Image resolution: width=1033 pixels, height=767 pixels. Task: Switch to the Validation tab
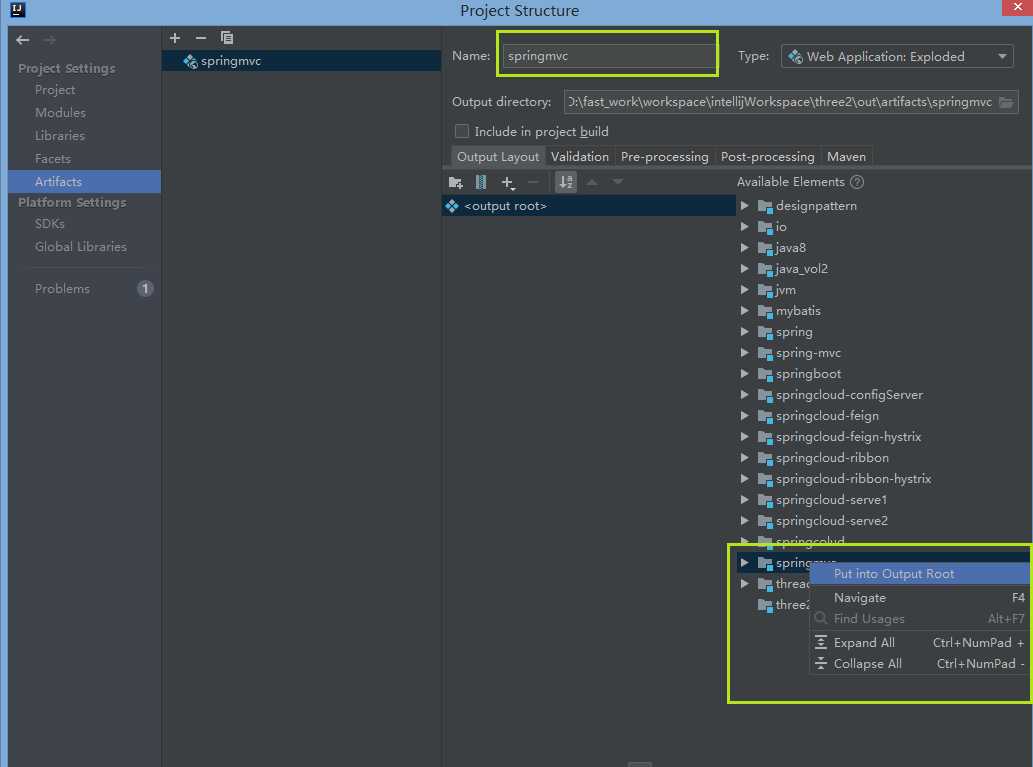pyautogui.click(x=579, y=157)
